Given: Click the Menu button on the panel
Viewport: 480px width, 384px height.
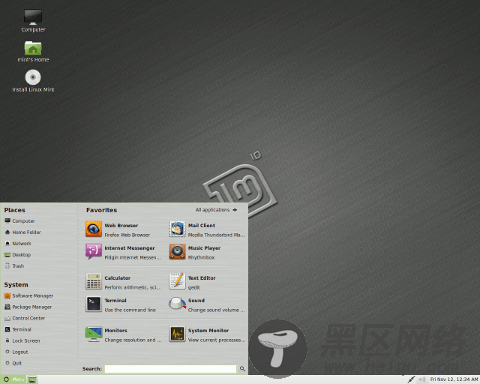Looking at the screenshot, I should pos(13,379).
